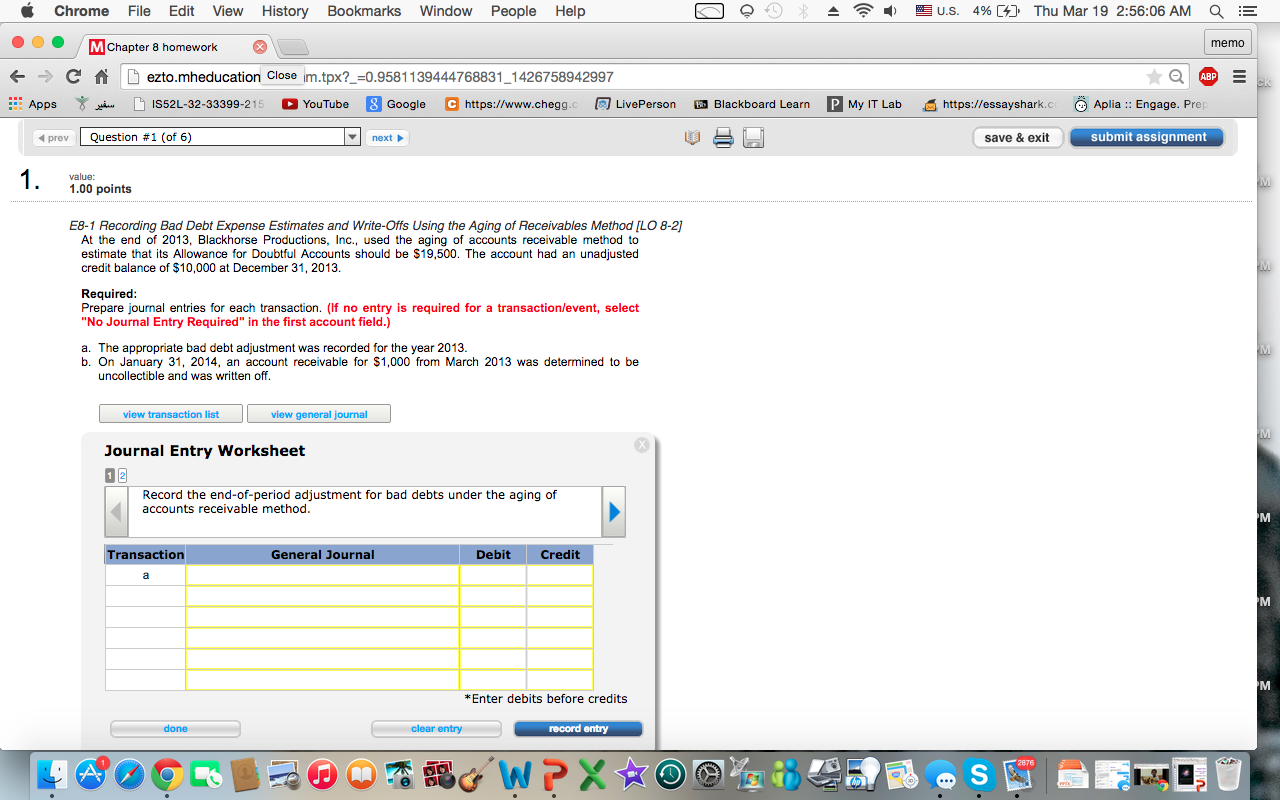Viewport: 1280px width, 800px height.
Task: Click the first row Debit field
Action: [x=493, y=575]
